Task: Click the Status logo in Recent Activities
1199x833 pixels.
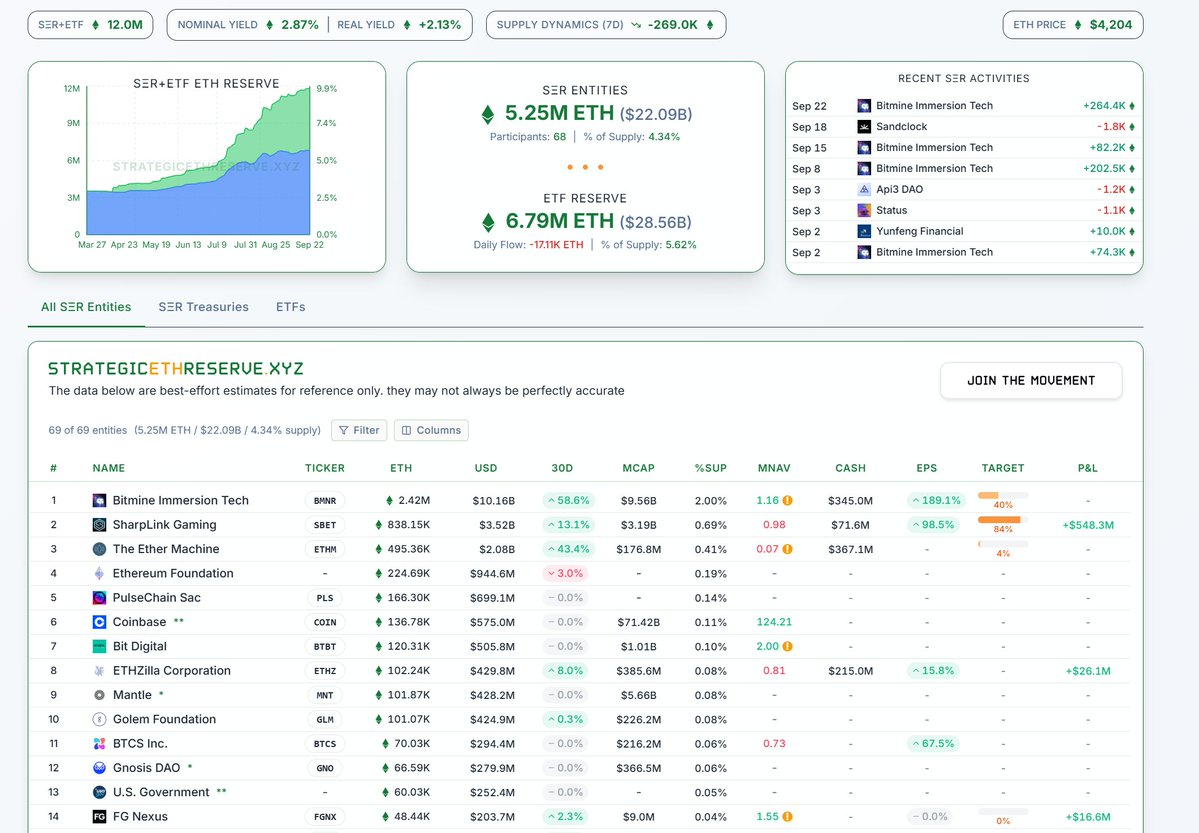Action: tap(864, 210)
